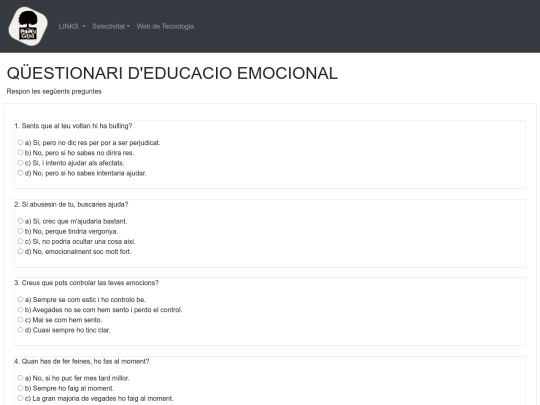Image resolution: width=540 pixels, height=405 pixels.
Task: Click question 1 'Sents que al teu voltan hi ha bulling?'
Action: click(73, 126)
